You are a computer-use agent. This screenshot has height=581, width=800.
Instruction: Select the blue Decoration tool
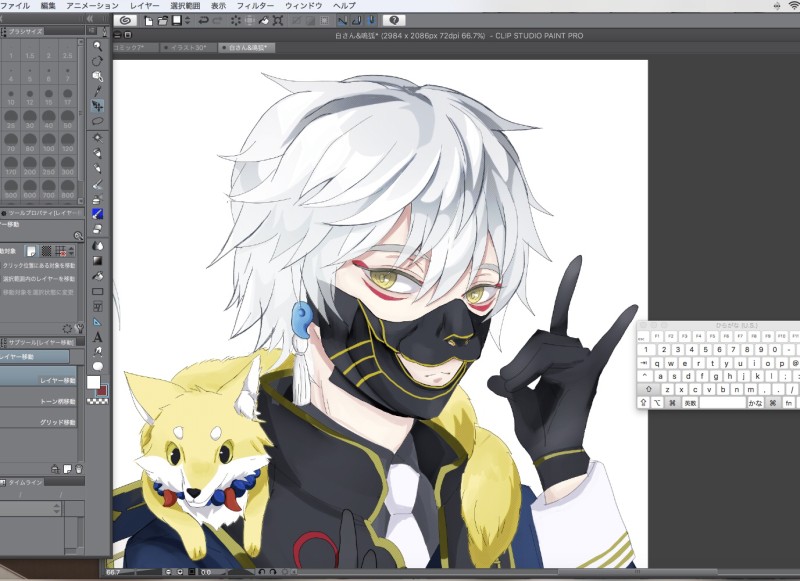(x=97, y=214)
